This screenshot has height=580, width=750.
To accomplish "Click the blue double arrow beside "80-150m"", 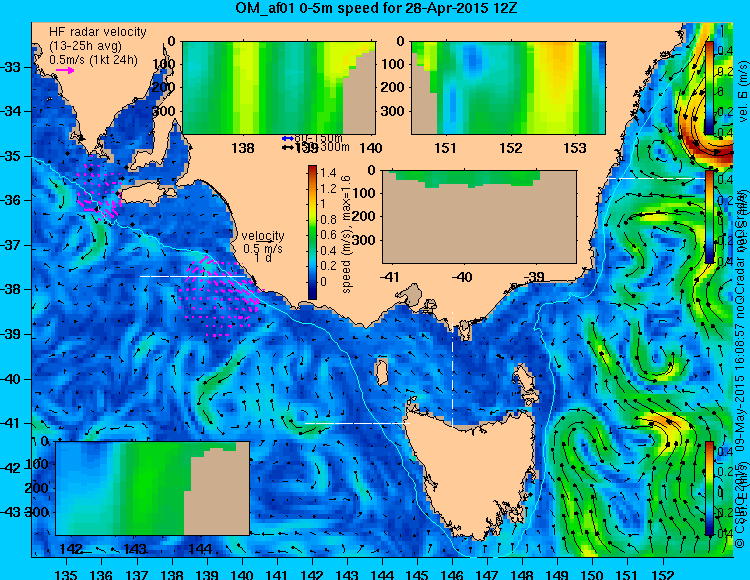I will click(288, 139).
